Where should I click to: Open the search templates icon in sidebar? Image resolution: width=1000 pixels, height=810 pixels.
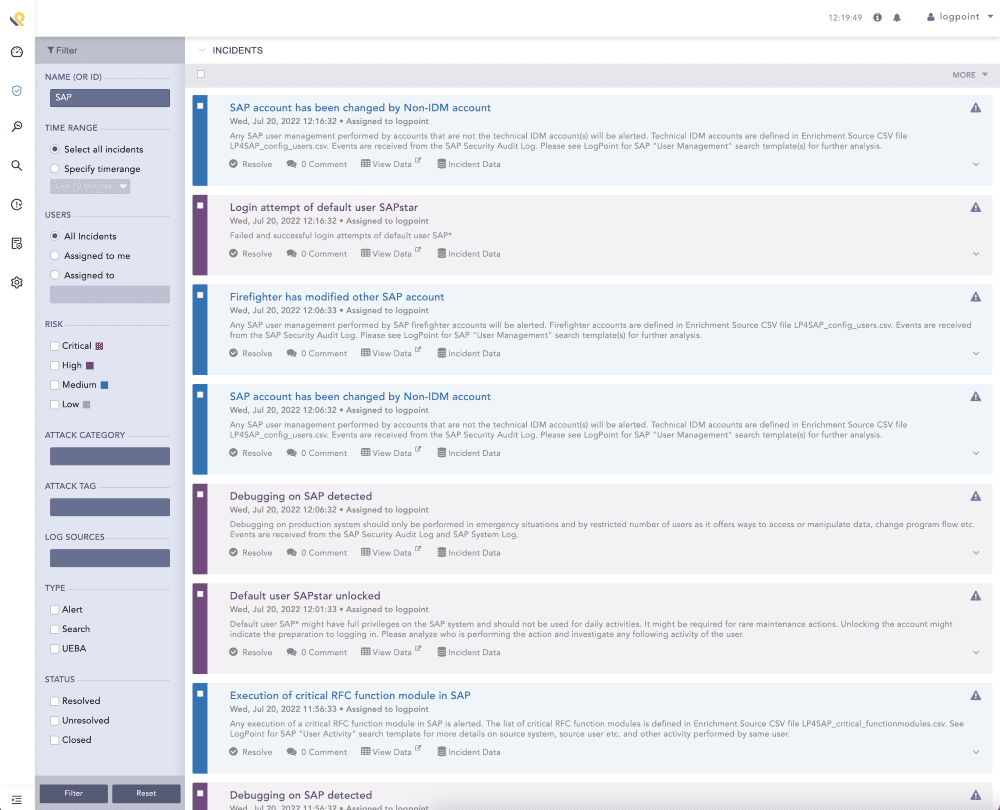[17, 127]
